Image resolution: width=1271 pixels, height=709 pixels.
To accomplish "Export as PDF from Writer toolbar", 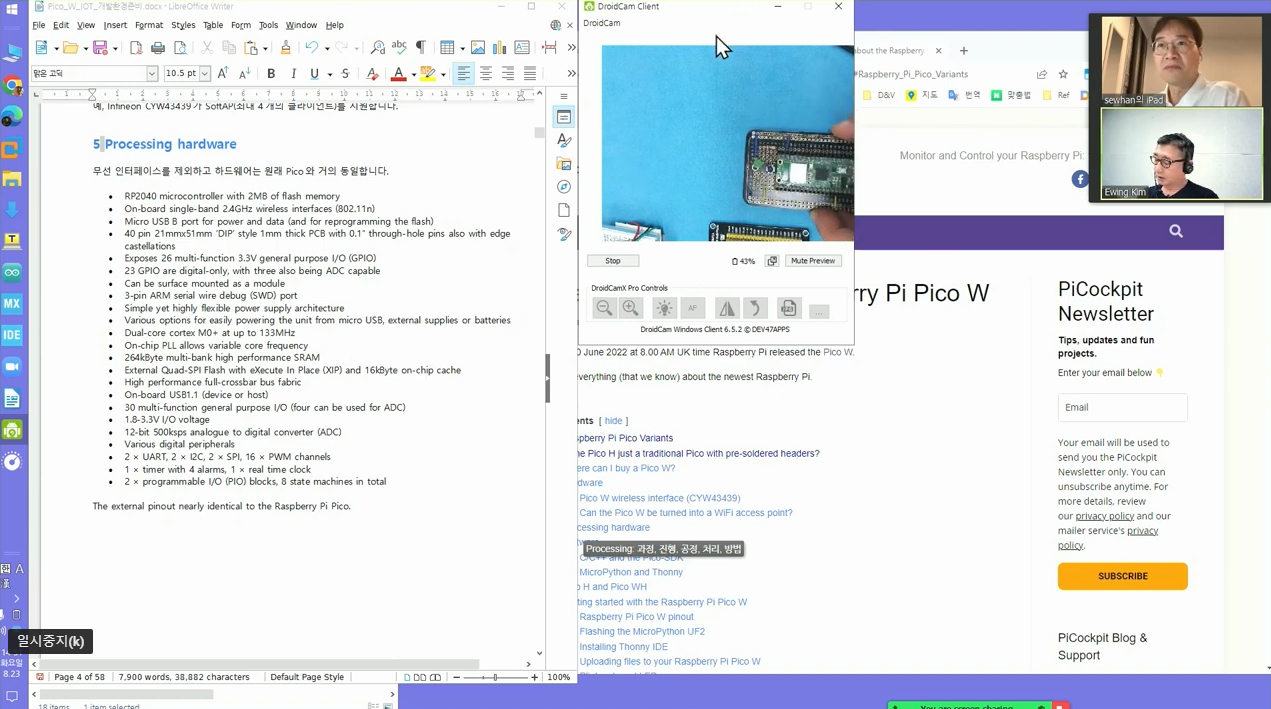I will (136, 47).
